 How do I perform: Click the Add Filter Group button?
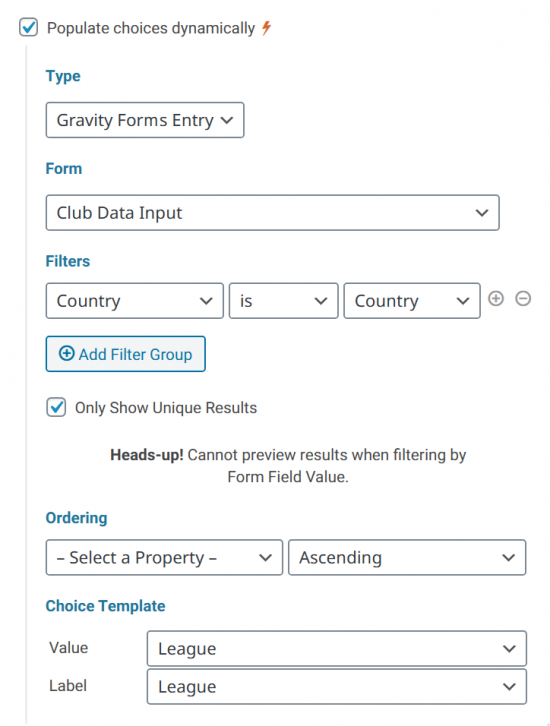tap(125, 354)
